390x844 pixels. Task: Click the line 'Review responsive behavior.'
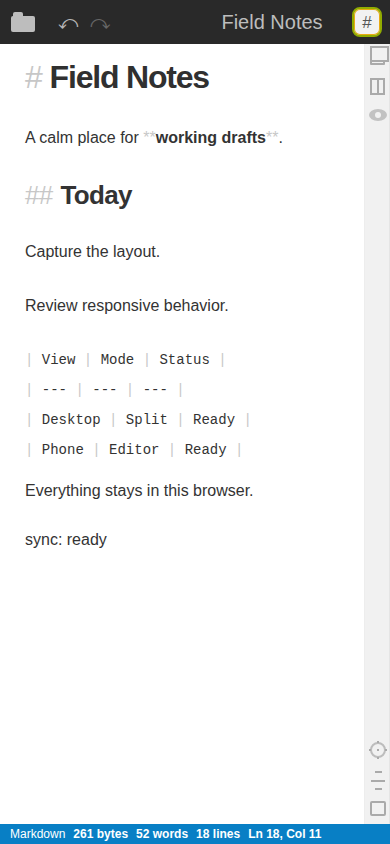point(127,306)
